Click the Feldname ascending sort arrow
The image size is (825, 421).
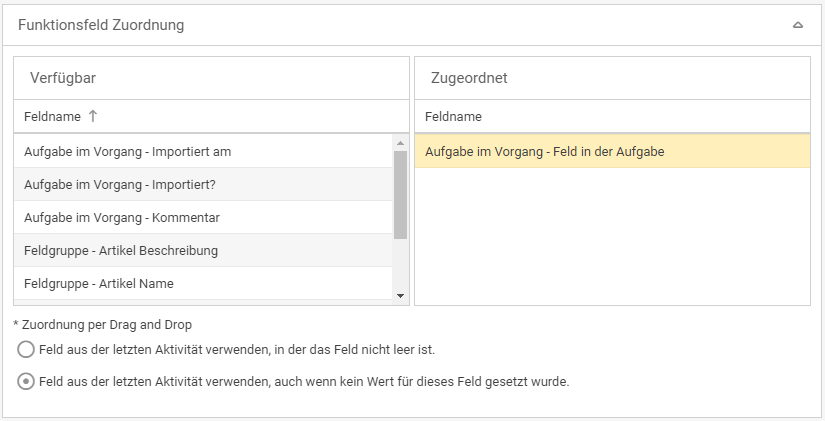[93, 116]
